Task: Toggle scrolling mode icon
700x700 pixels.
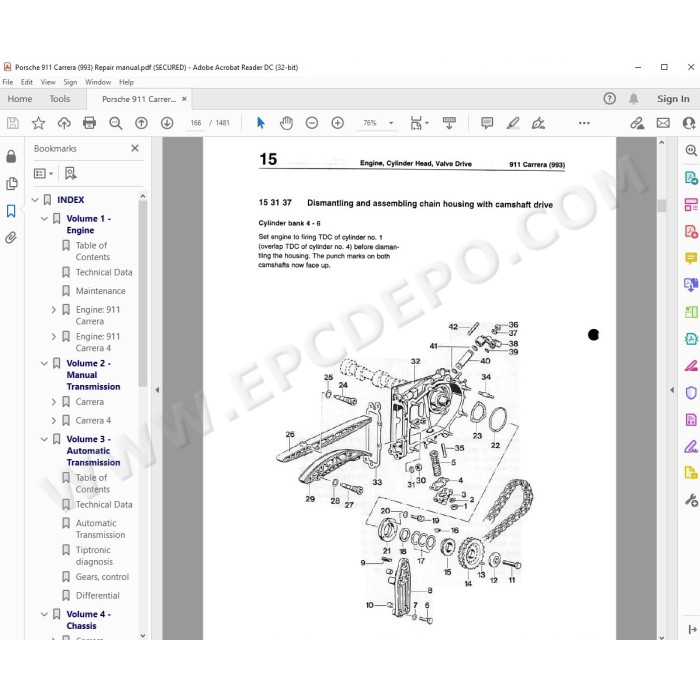Action: tap(449, 123)
